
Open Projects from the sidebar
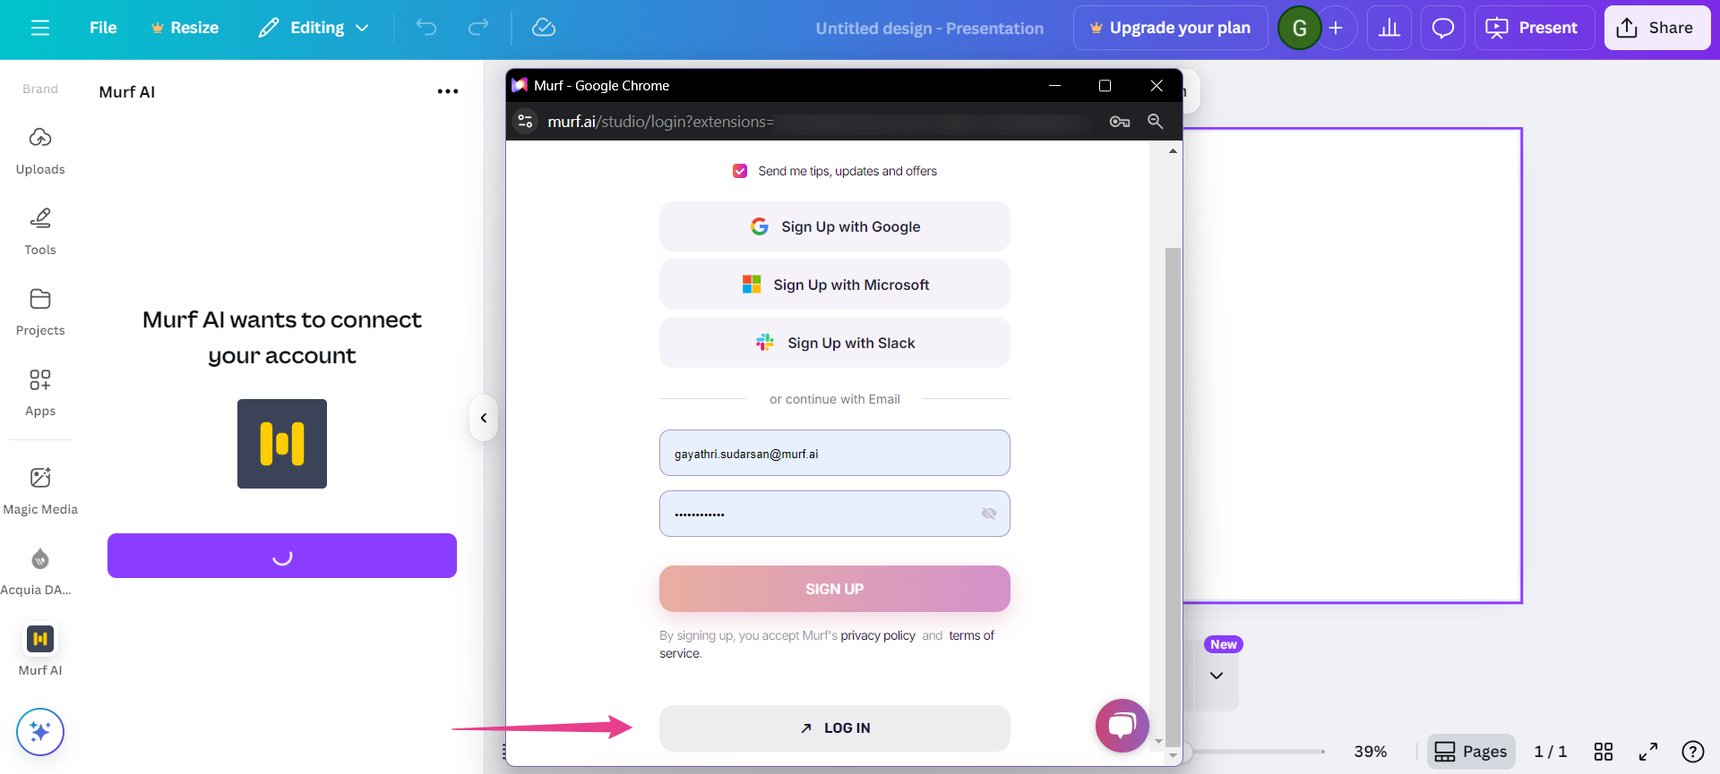pos(40,311)
